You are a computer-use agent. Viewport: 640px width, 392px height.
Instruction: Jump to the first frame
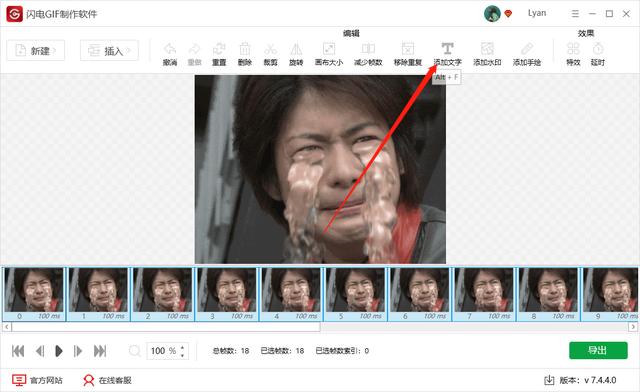[18, 351]
